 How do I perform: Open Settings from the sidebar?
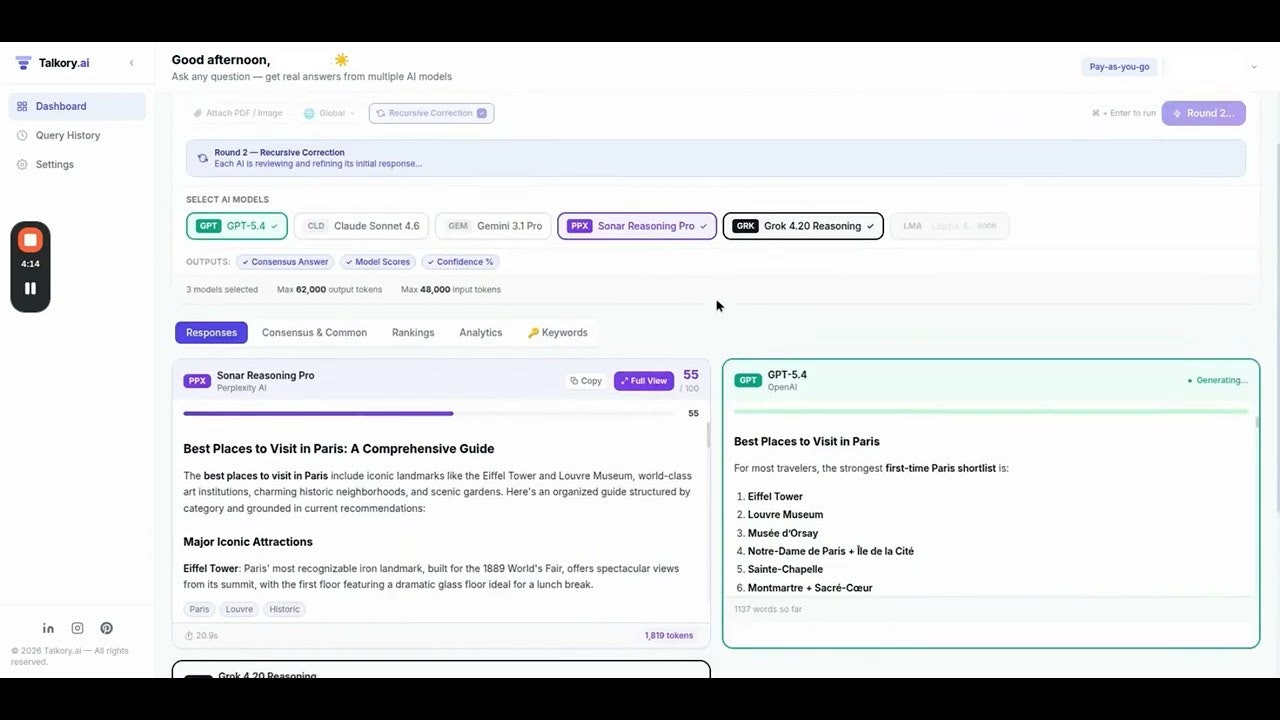click(x=56, y=164)
